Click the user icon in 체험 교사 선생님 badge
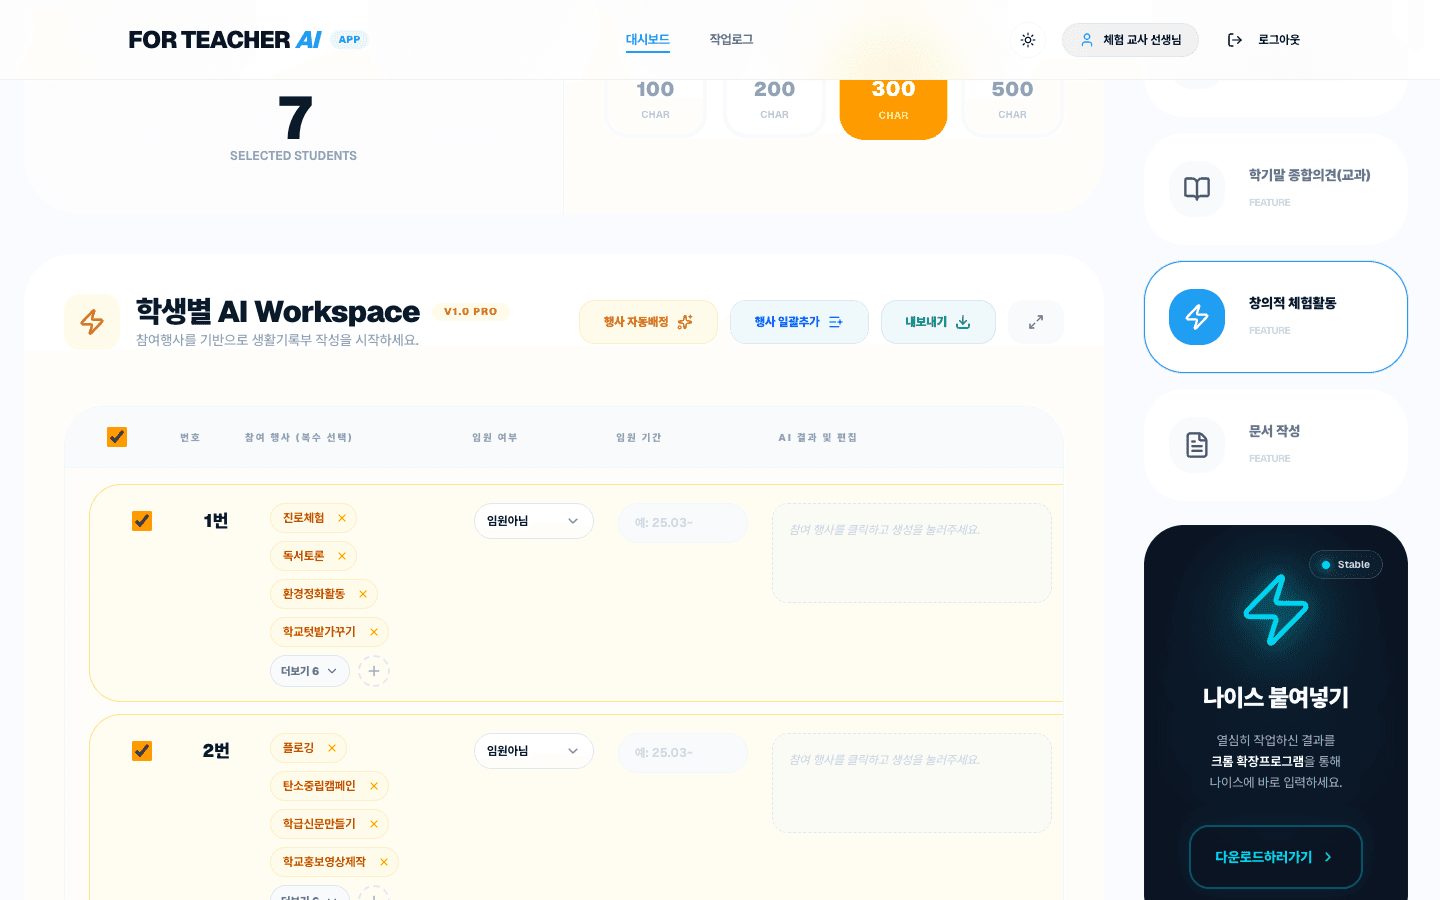Image resolution: width=1440 pixels, height=900 pixels. [1087, 40]
